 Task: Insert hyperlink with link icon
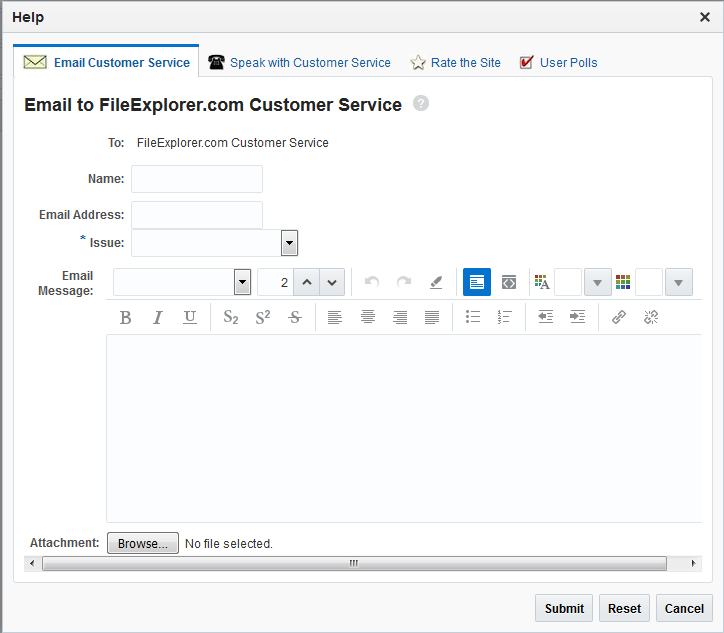[x=619, y=317]
